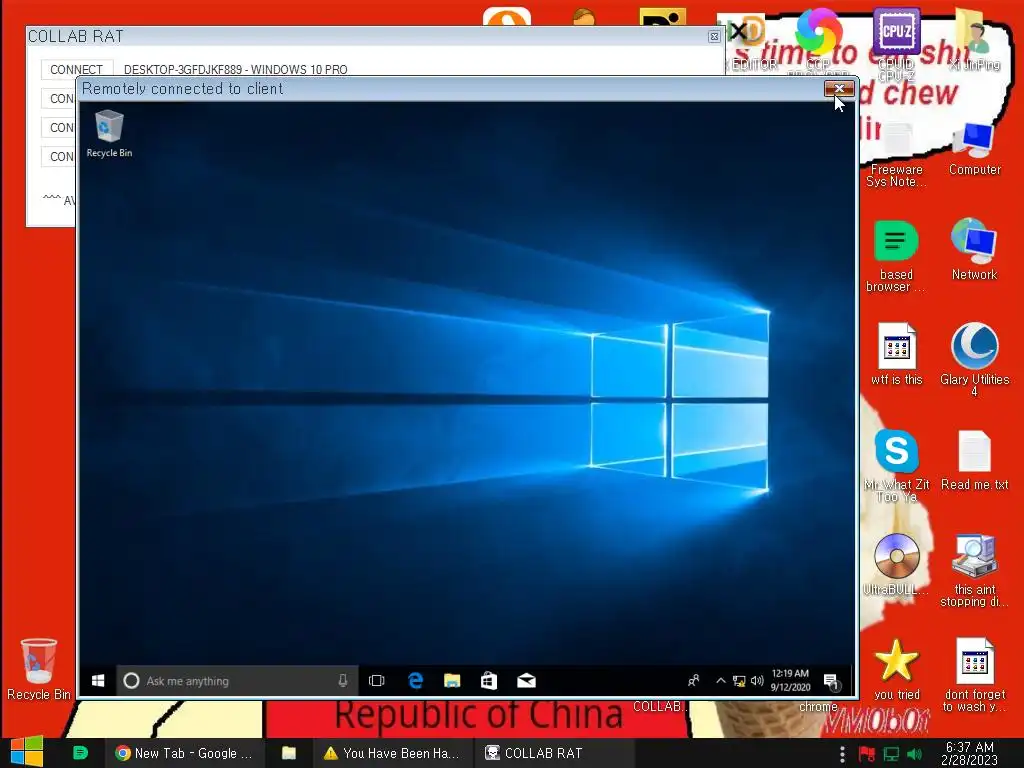Image resolution: width=1024 pixels, height=768 pixels.
Task: Switch to New Tab - Google Chrome task
Action: [184, 753]
